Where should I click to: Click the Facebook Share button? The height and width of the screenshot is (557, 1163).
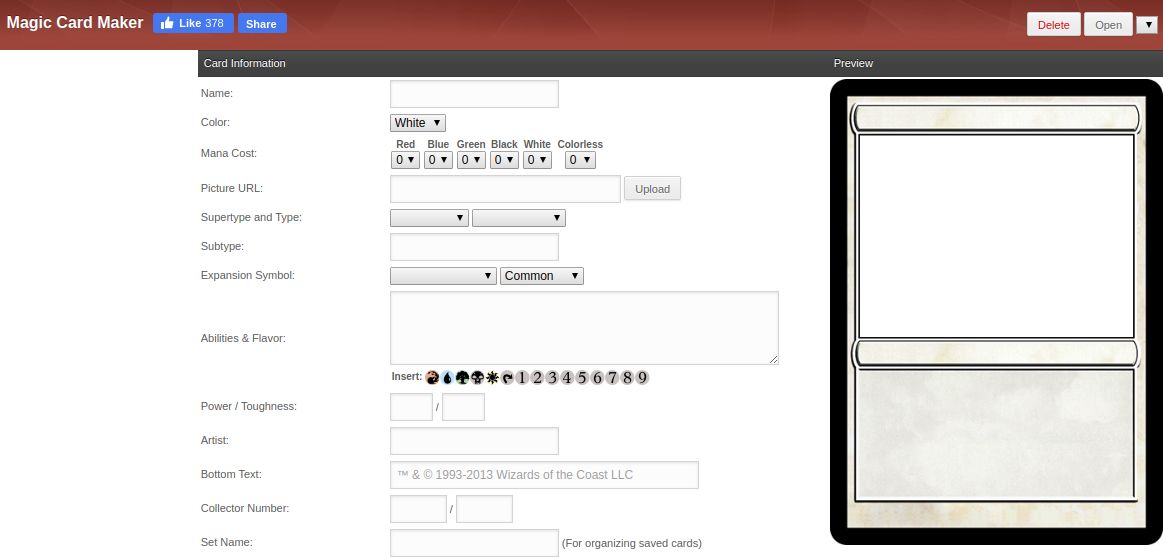(x=262, y=24)
